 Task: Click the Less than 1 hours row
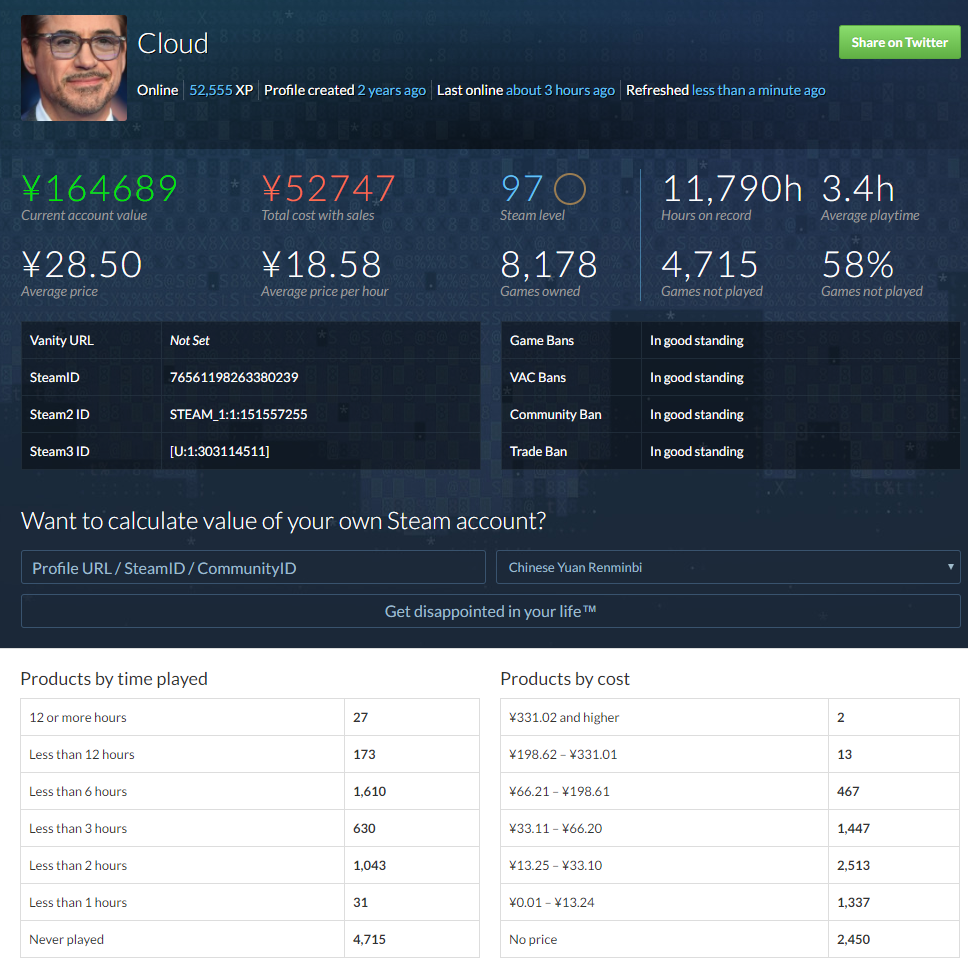point(250,902)
